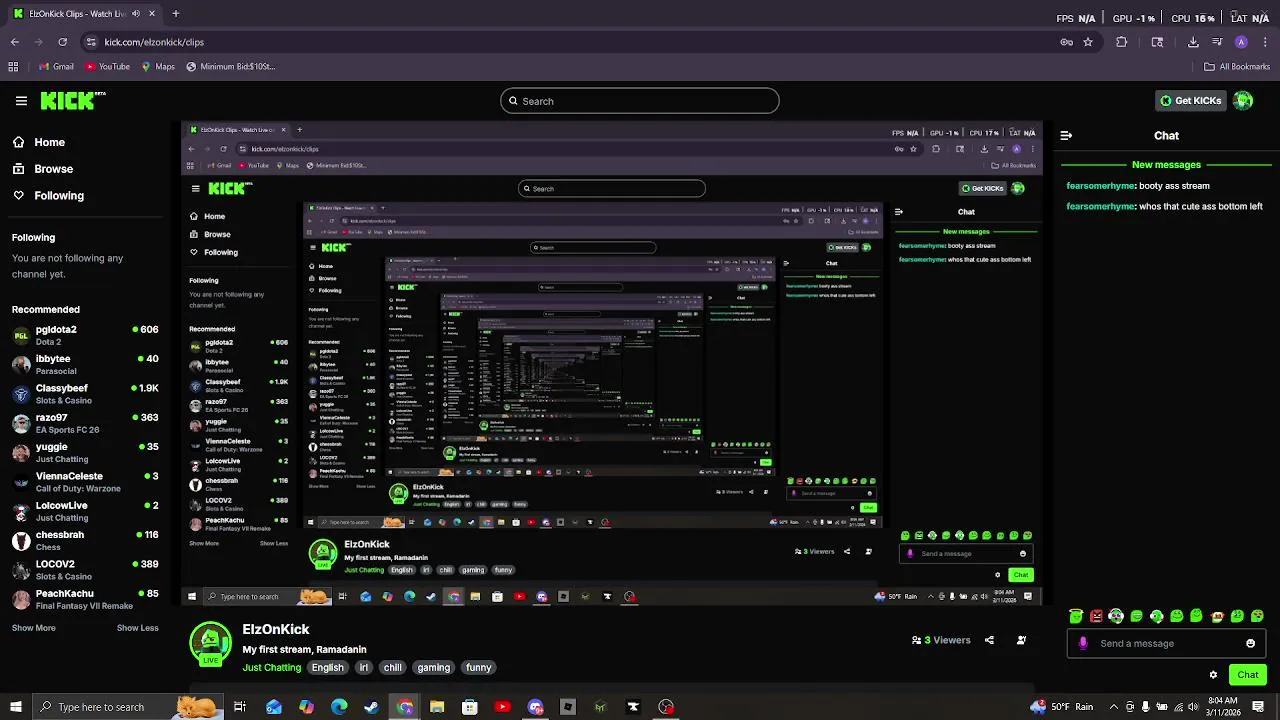Image resolution: width=1280 pixels, height=720 pixels.
Task: Open All Bookmarks folder
Action: [x=1237, y=67]
